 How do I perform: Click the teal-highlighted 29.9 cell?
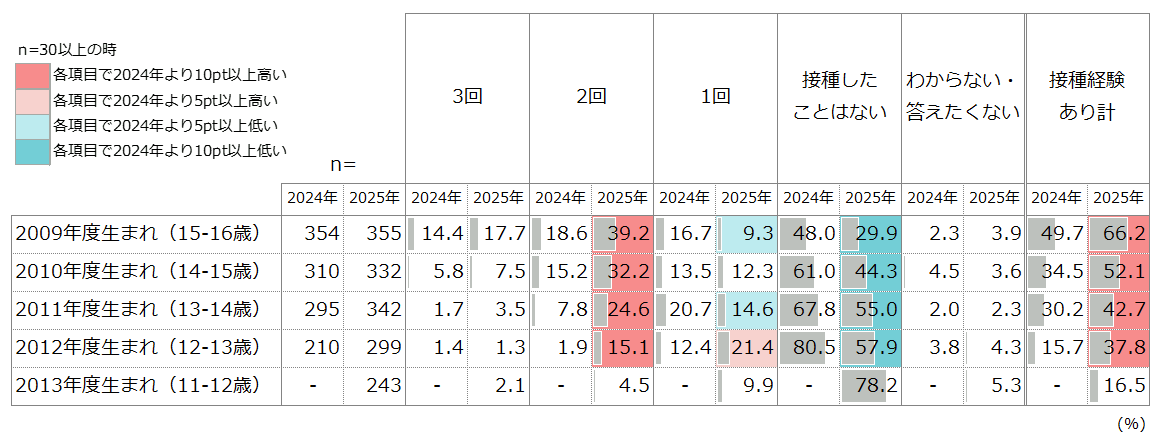(870, 234)
